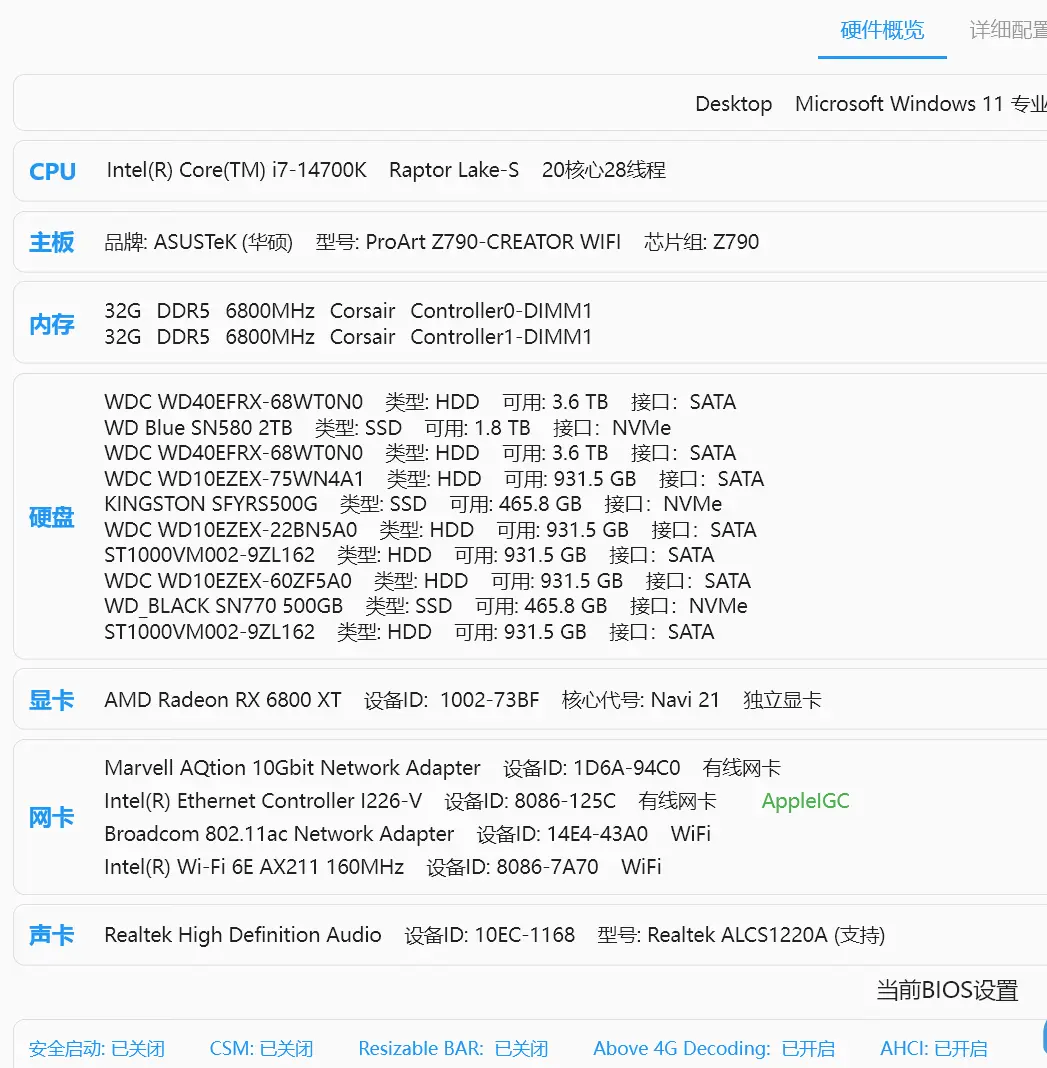Switch to the 硬件概览 tab
This screenshot has height=1068, width=1047.
[x=882, y=31]
